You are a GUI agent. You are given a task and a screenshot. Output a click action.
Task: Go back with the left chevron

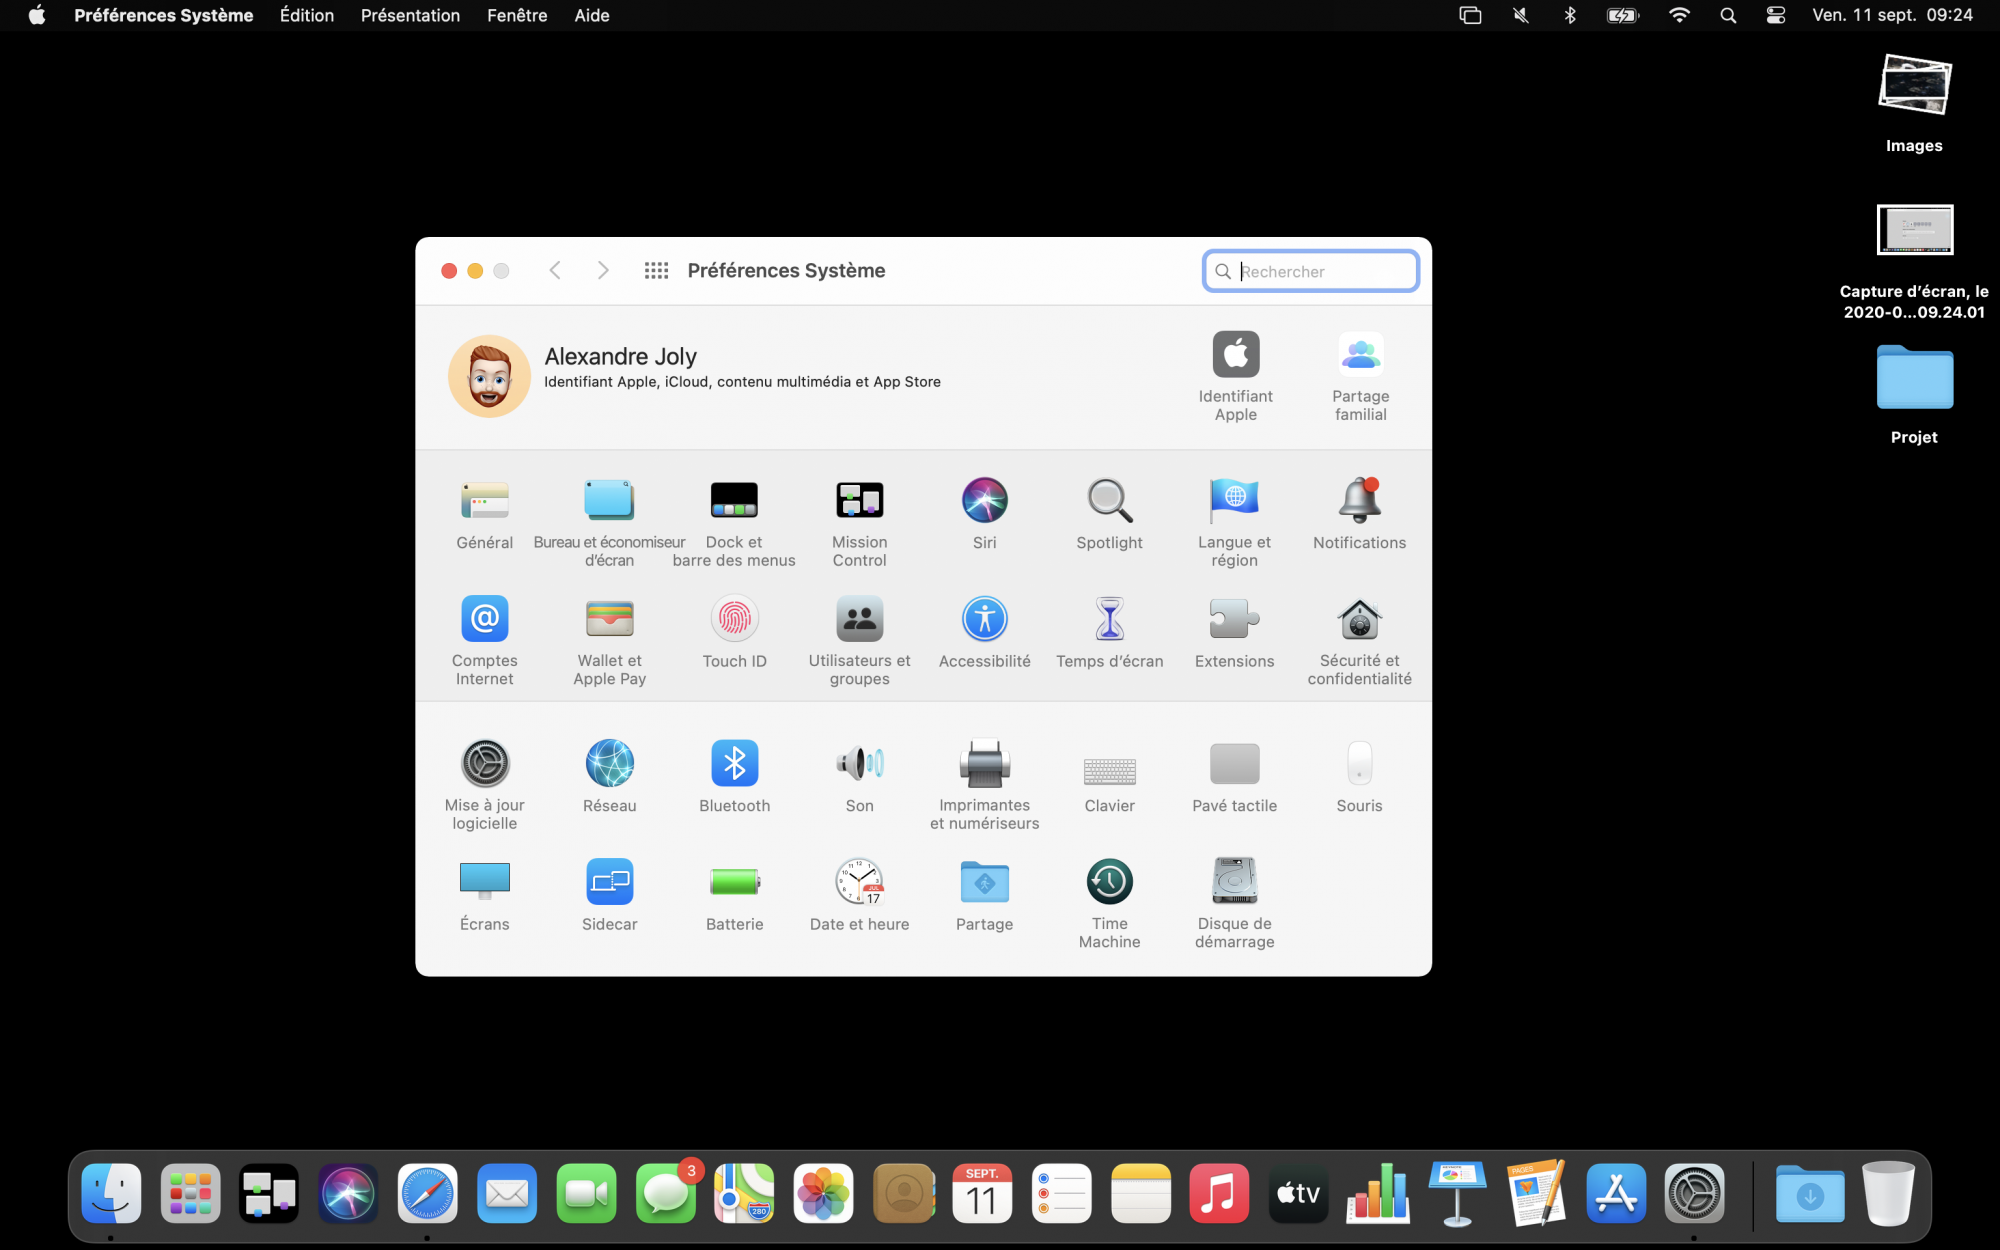(x=555, y=270)
